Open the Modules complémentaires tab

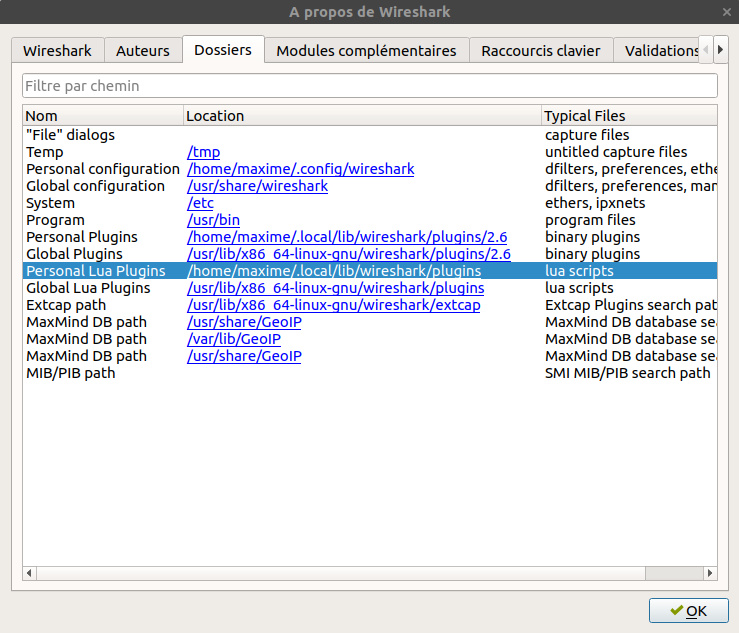[366, 50]
